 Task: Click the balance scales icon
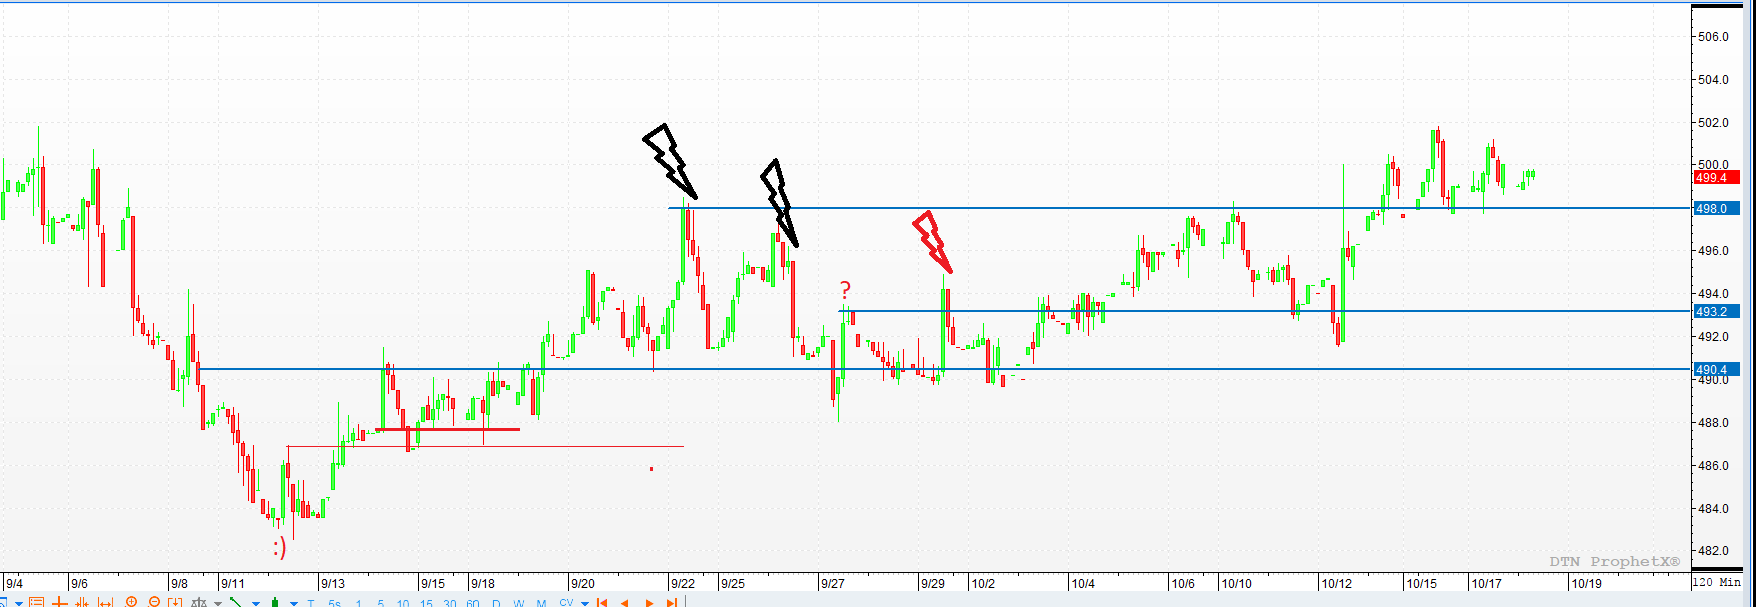[x=199, y=602]
